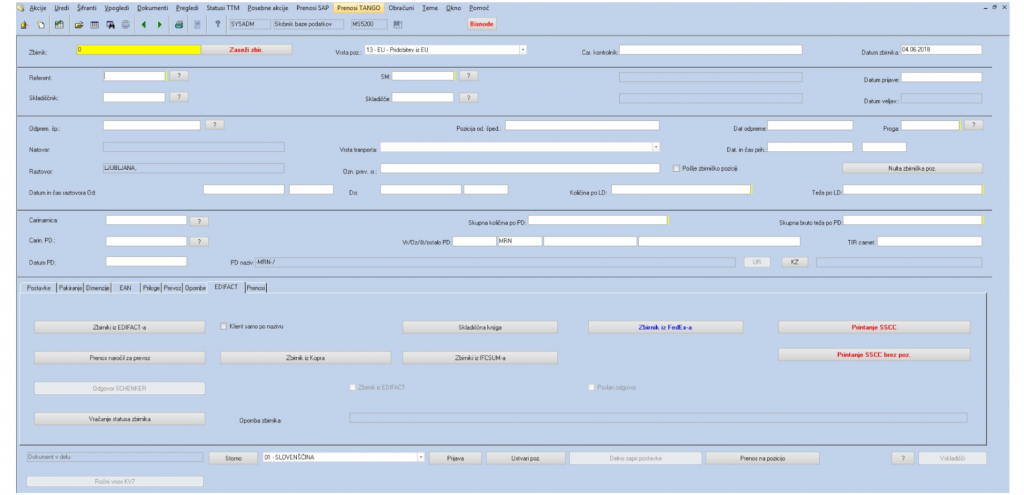
Task: Enable the 'Klient samo po nazivu' checkbox
Action: pos(224,326)
